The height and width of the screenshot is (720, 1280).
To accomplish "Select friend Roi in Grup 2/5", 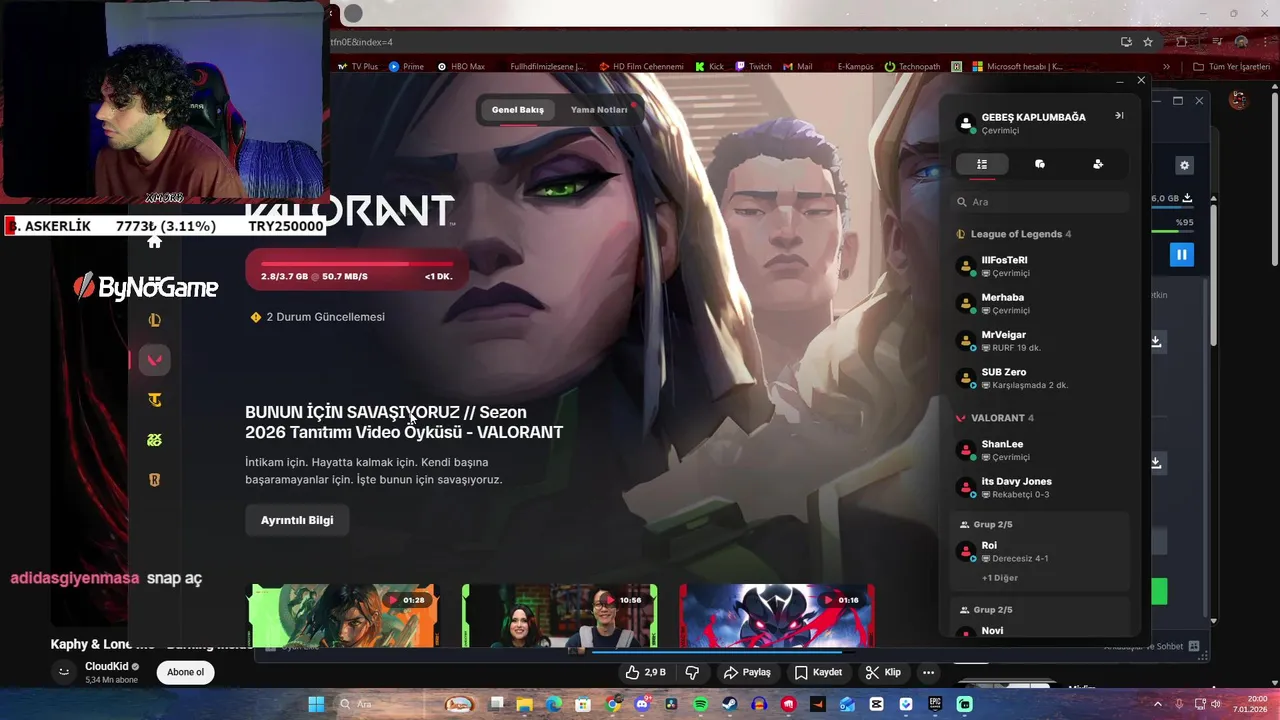I will (x=1040, y=551).
